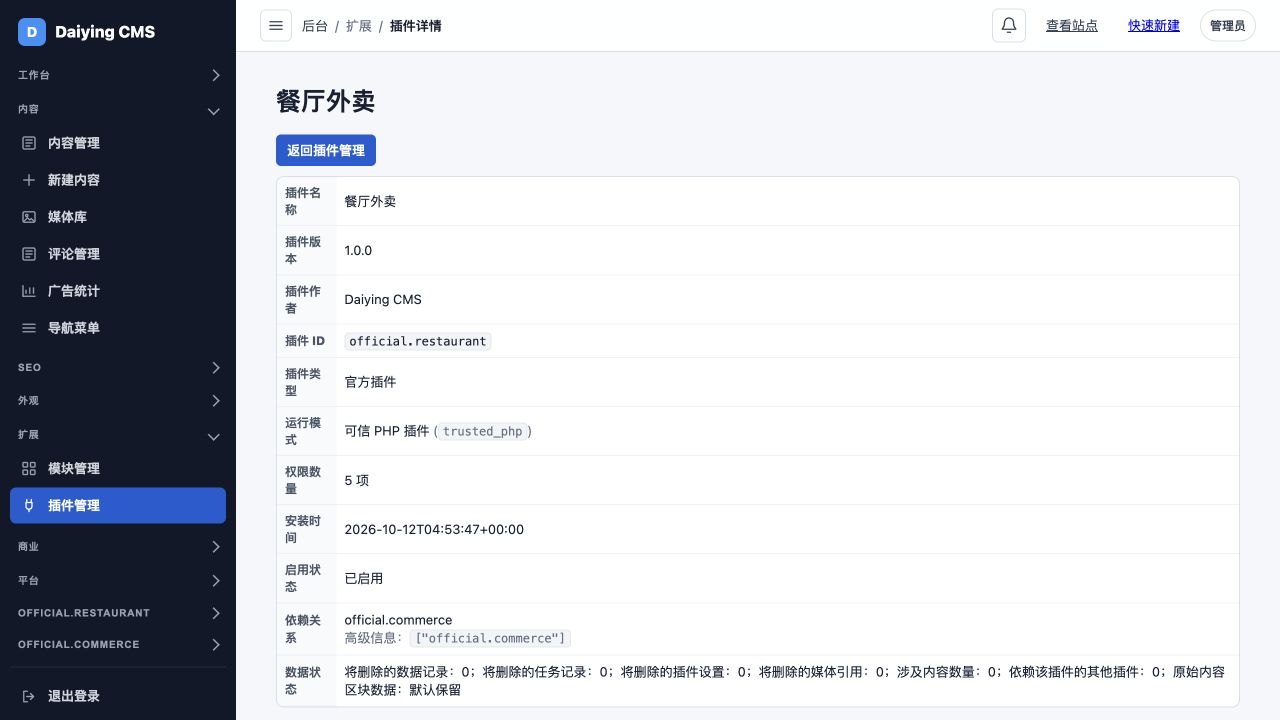
Task: Click the plus icon beside 新建内容
Action: pyautogui.click(x=29, y=180)
